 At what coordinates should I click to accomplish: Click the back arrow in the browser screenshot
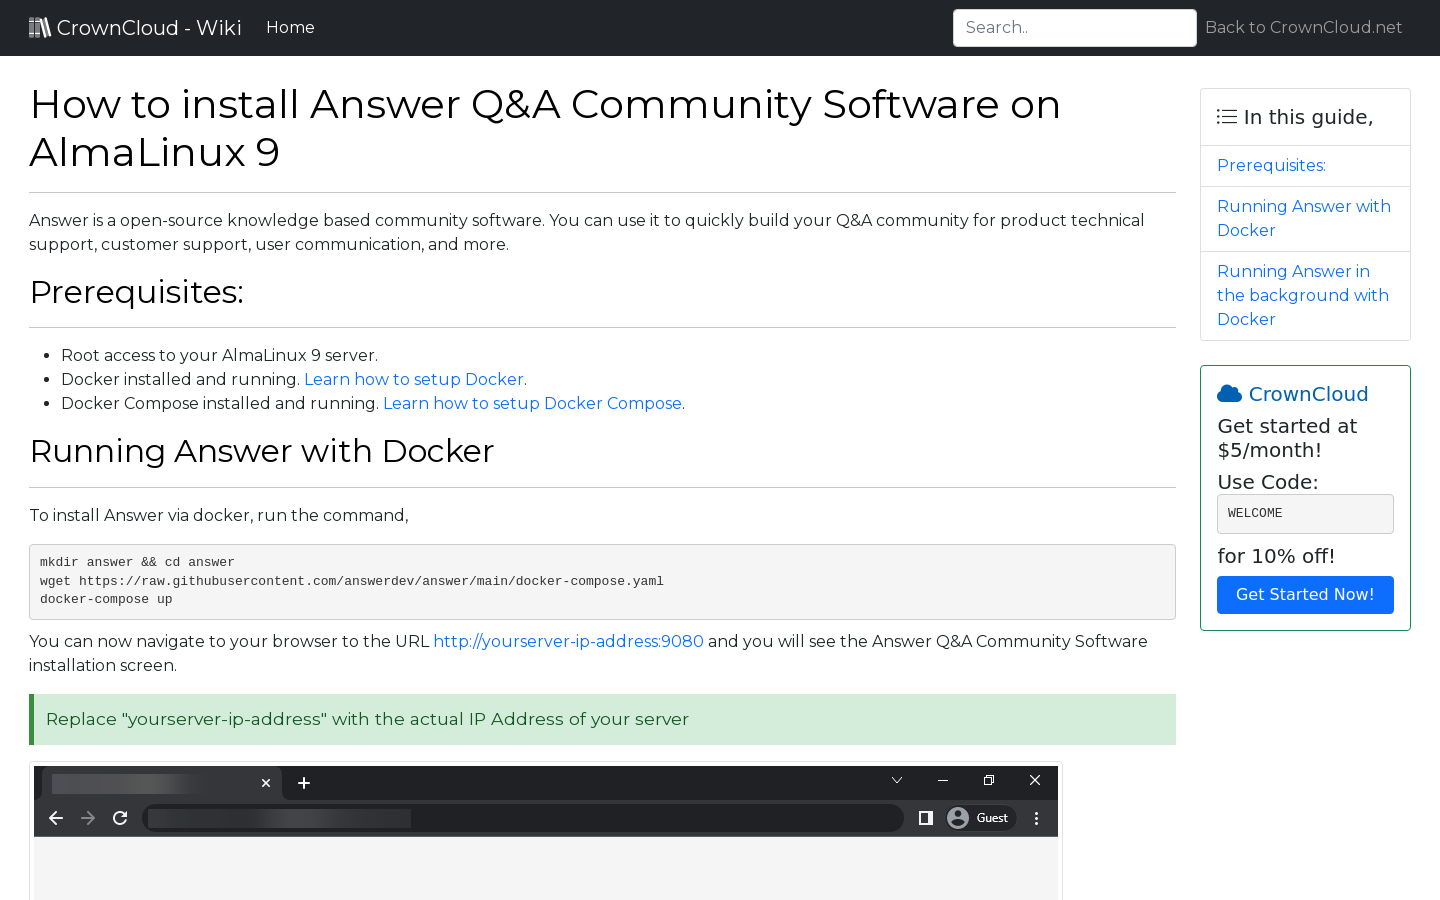(55, 817)
